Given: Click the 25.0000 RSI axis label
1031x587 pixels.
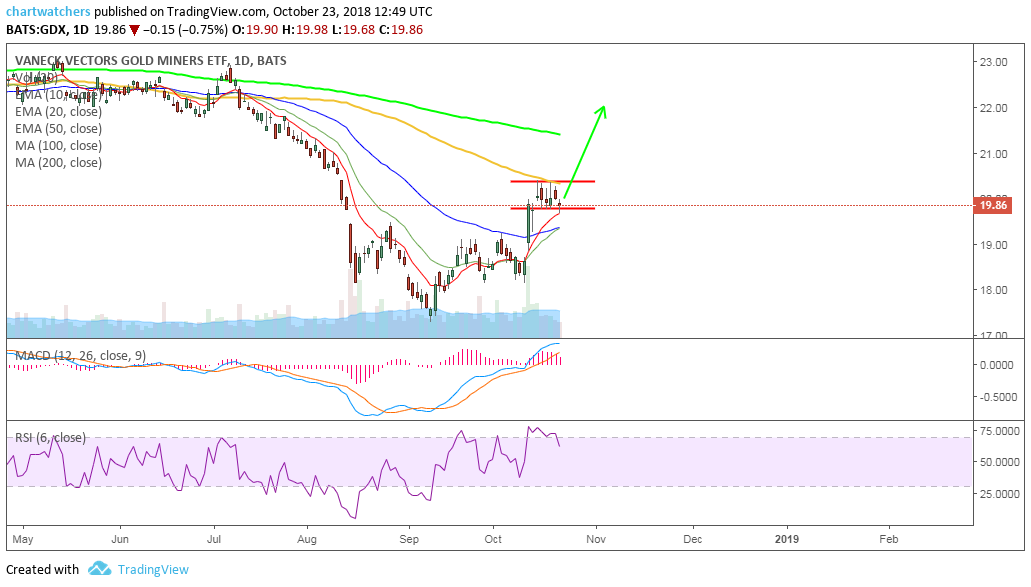Looking at the screenshot, I should pos(999,494).
